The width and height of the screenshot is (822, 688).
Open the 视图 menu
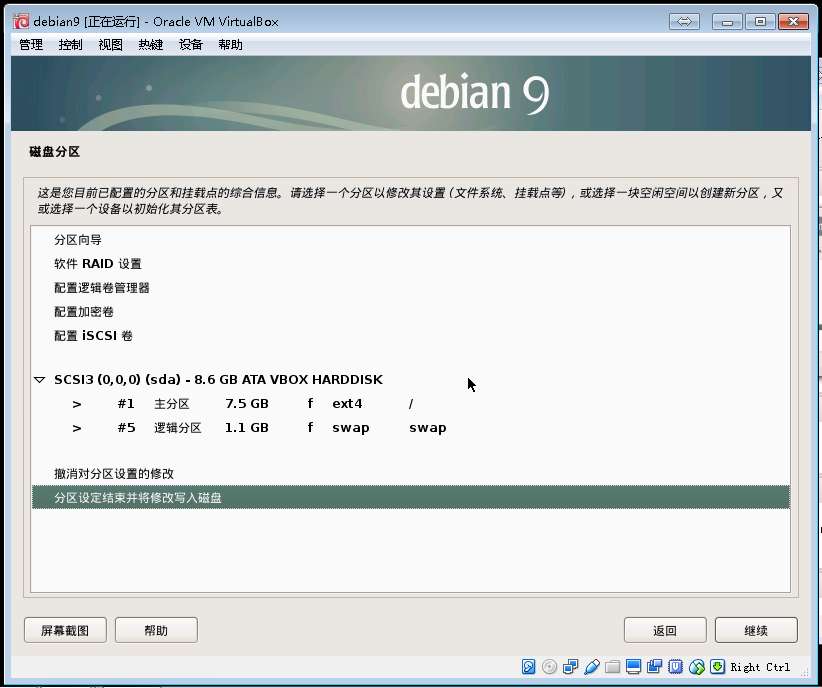111,45
